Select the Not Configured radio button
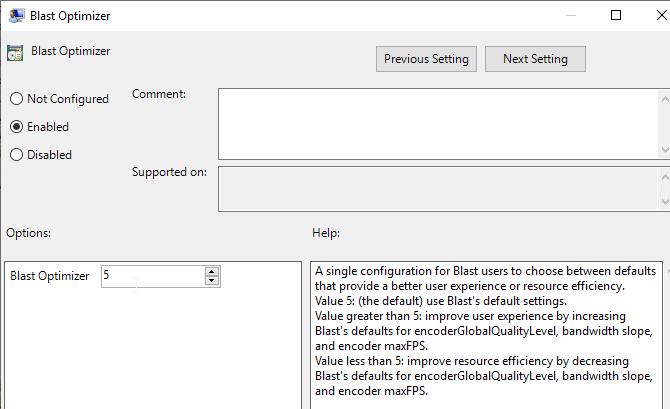 coord(16,99)
